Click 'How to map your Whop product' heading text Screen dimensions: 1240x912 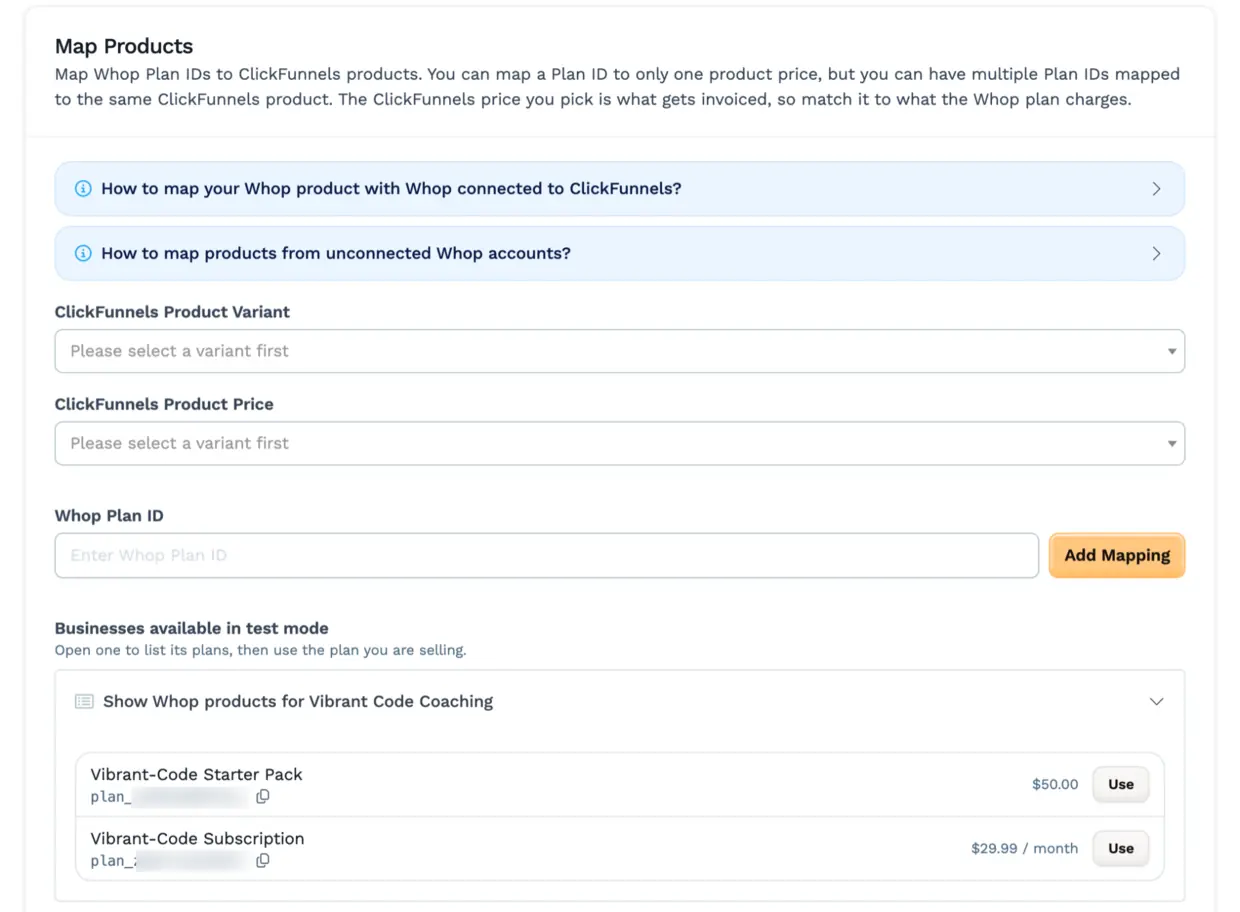pyautogui.click(x=391, y=189)
